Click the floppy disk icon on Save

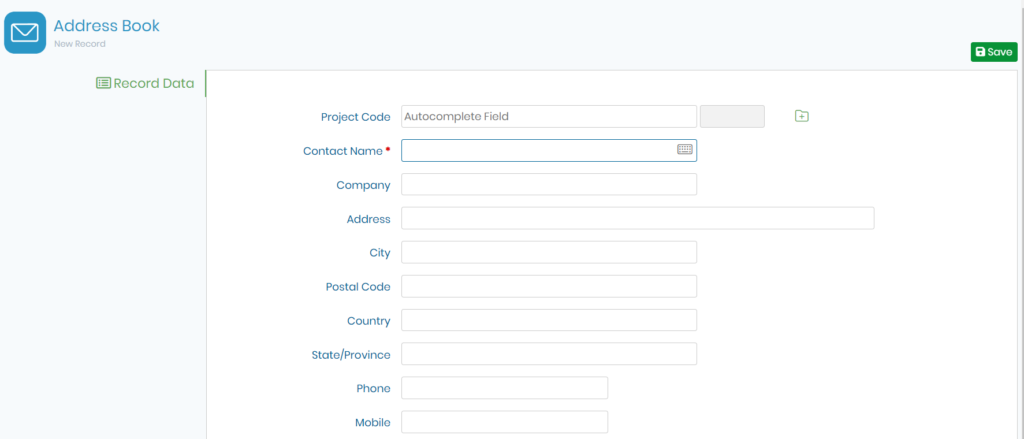[980, 52]
